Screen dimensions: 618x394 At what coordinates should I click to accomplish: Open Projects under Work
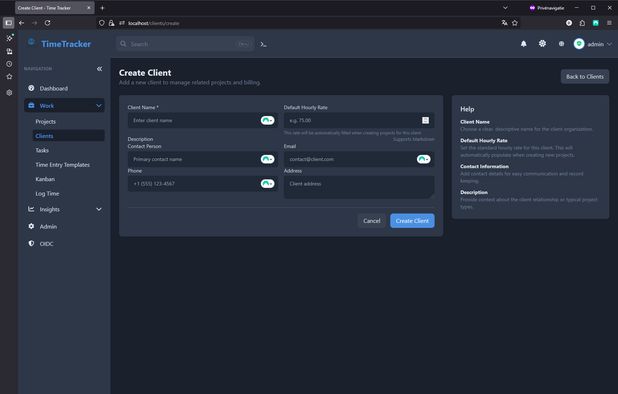coord(45,121)
